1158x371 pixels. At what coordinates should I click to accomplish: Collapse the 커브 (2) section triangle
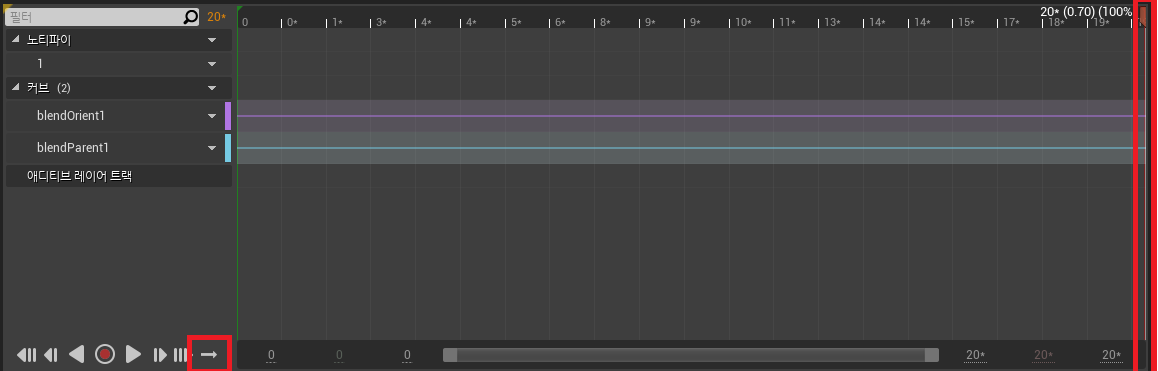click(x=16, y=88)
